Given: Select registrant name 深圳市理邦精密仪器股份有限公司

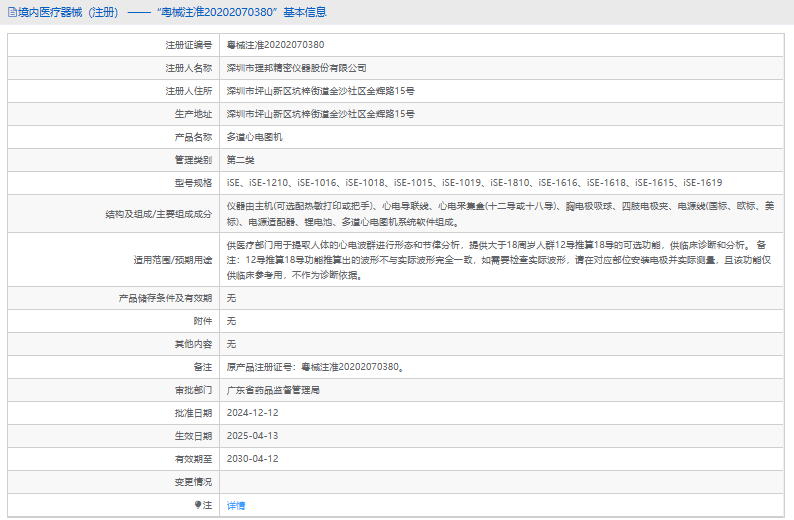Looking at the screenshot, I should pos(296,68).
